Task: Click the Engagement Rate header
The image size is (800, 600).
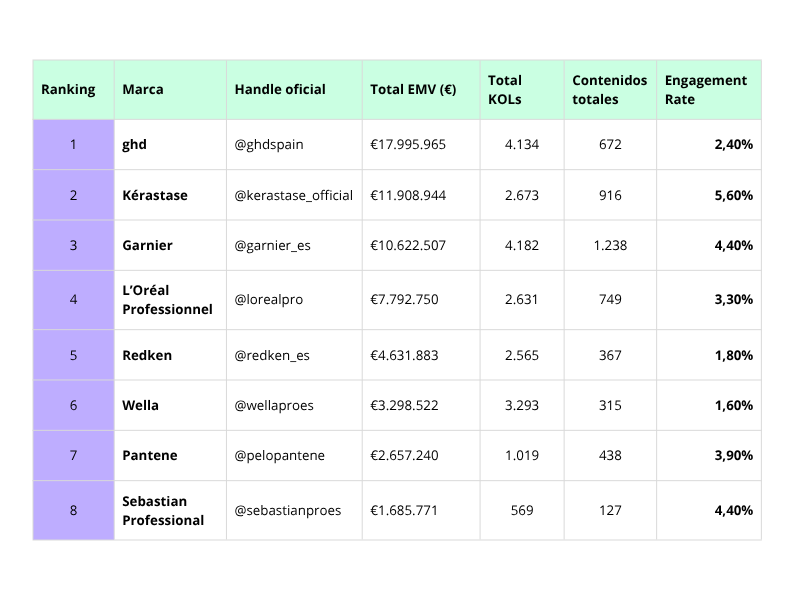Action: (706, 90)
